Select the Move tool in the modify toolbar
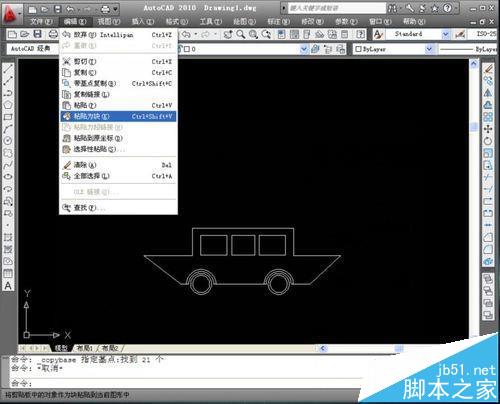Viewport: 500px width, 404px height. [x=488, y=129]
